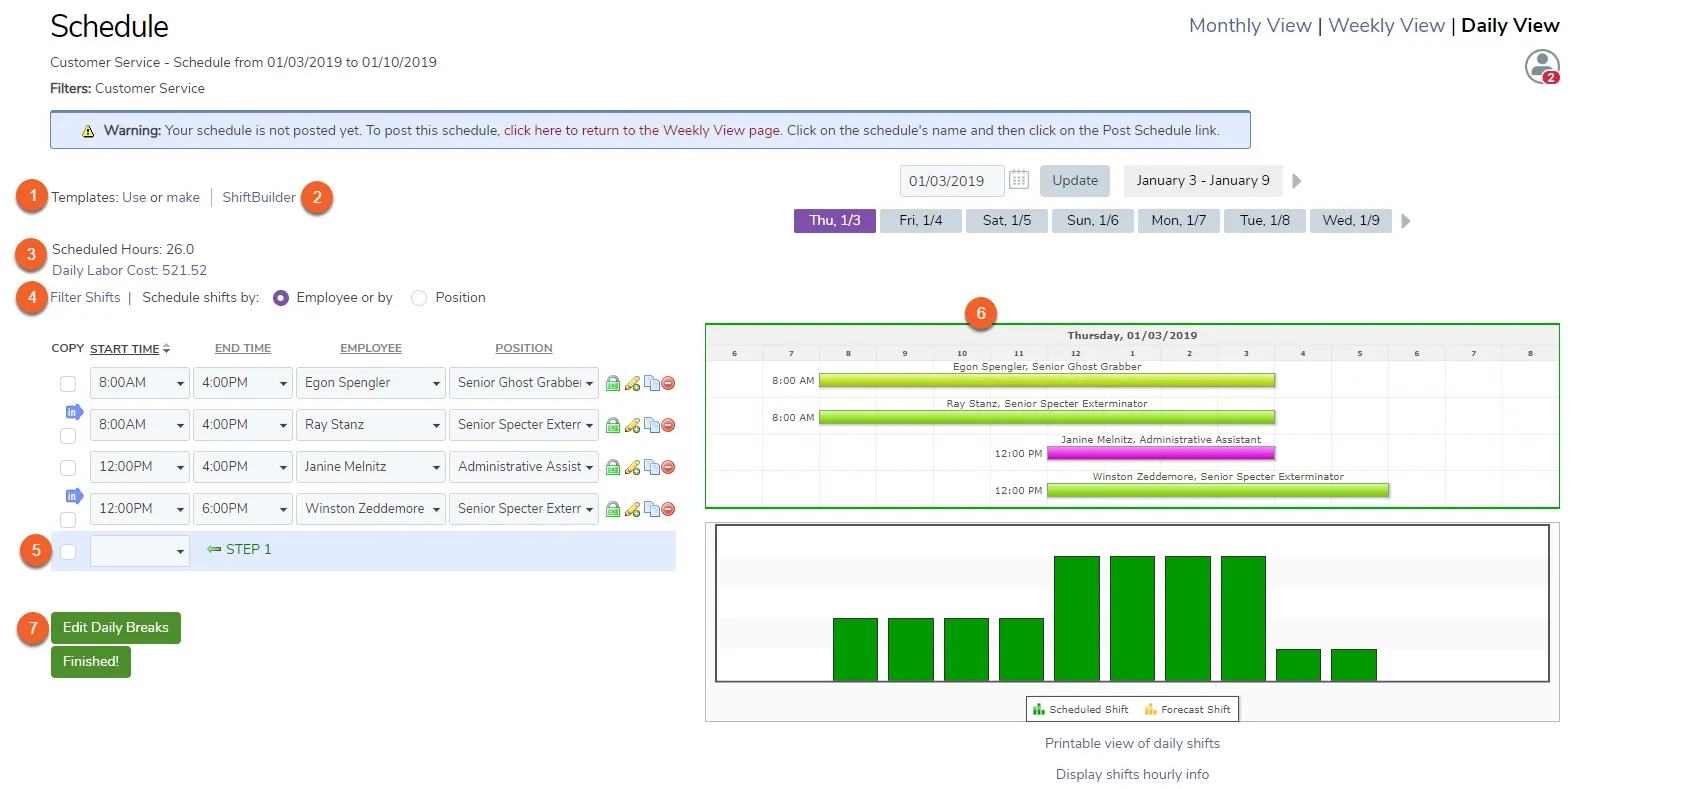This screenshot has height=789, width=1698.
Task: Go to next week with arrow beside January 3 - January 9
Action: tap(1297, 181)
